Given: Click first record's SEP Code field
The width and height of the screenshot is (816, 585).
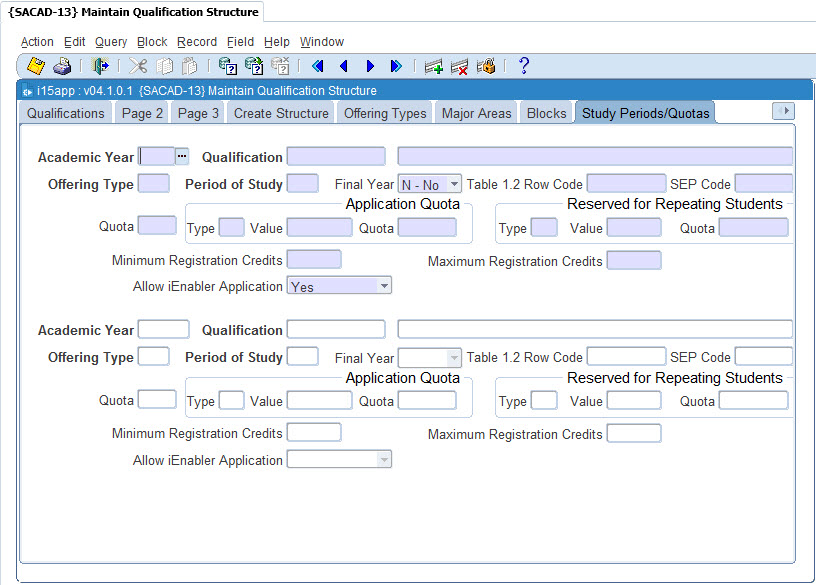Looking at the screenshot, I should click(764, 184).
